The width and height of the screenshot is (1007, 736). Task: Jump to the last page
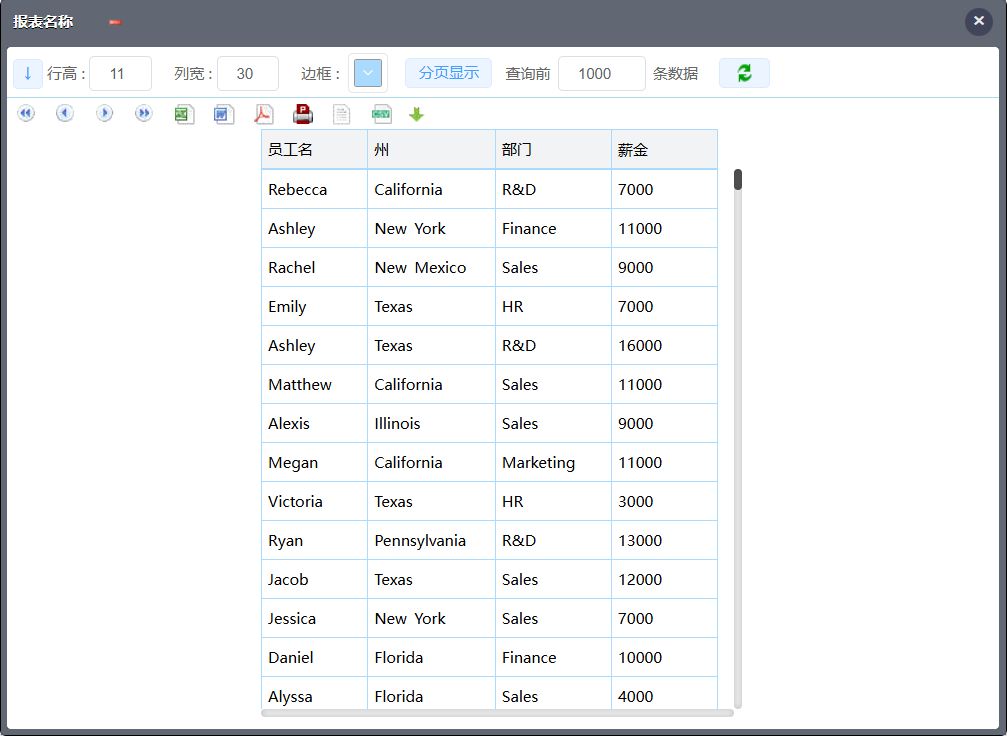(144, 114)
